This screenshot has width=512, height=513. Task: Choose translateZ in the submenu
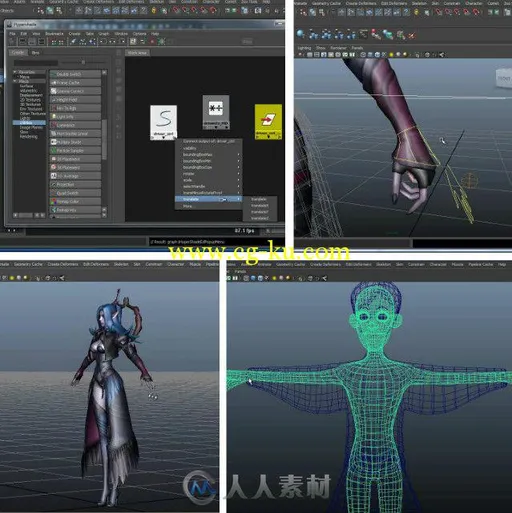pyautogui.click(x=260, y=218)
